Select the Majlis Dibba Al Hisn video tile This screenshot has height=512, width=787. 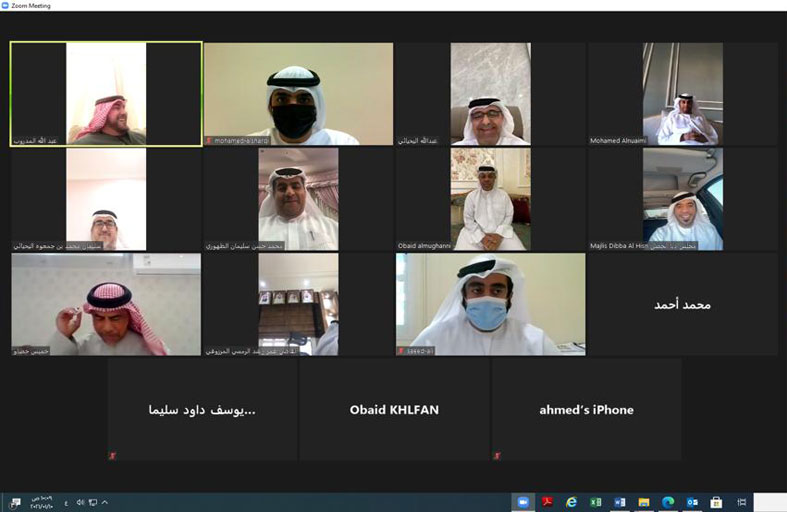click(683, 199)
